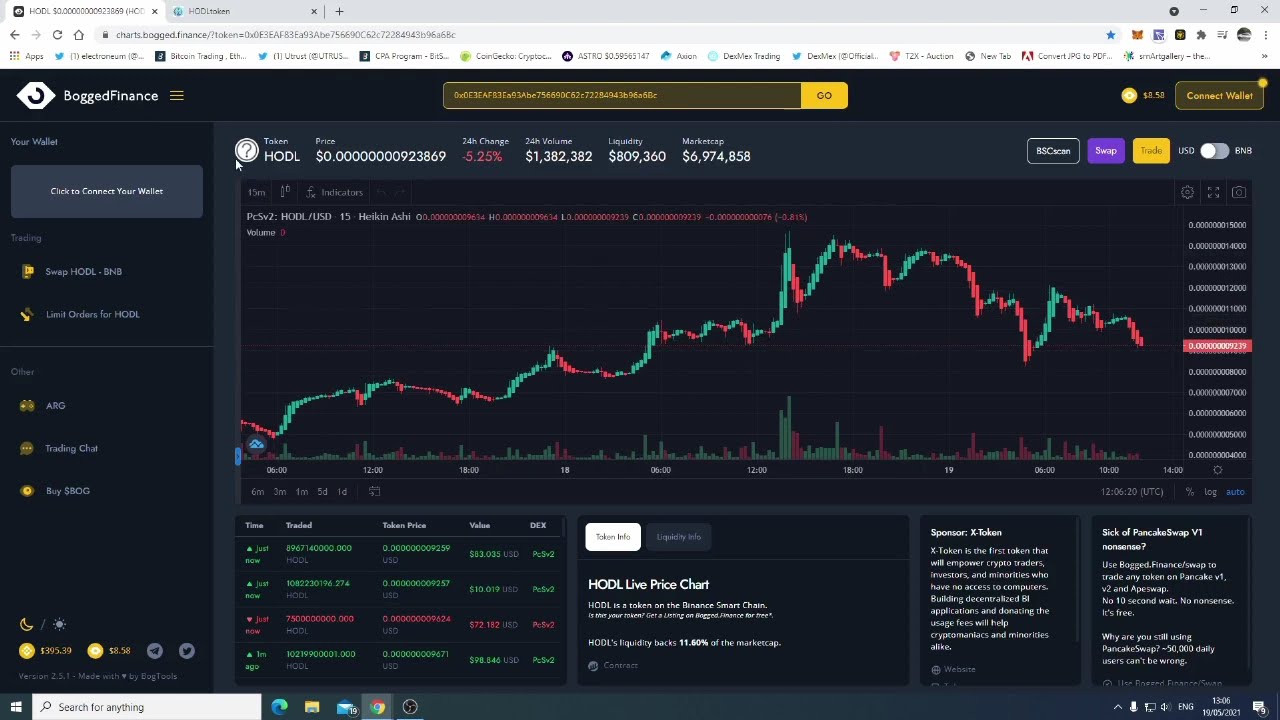
Task: Click the BSCscan button
Action: (1053, 151)
